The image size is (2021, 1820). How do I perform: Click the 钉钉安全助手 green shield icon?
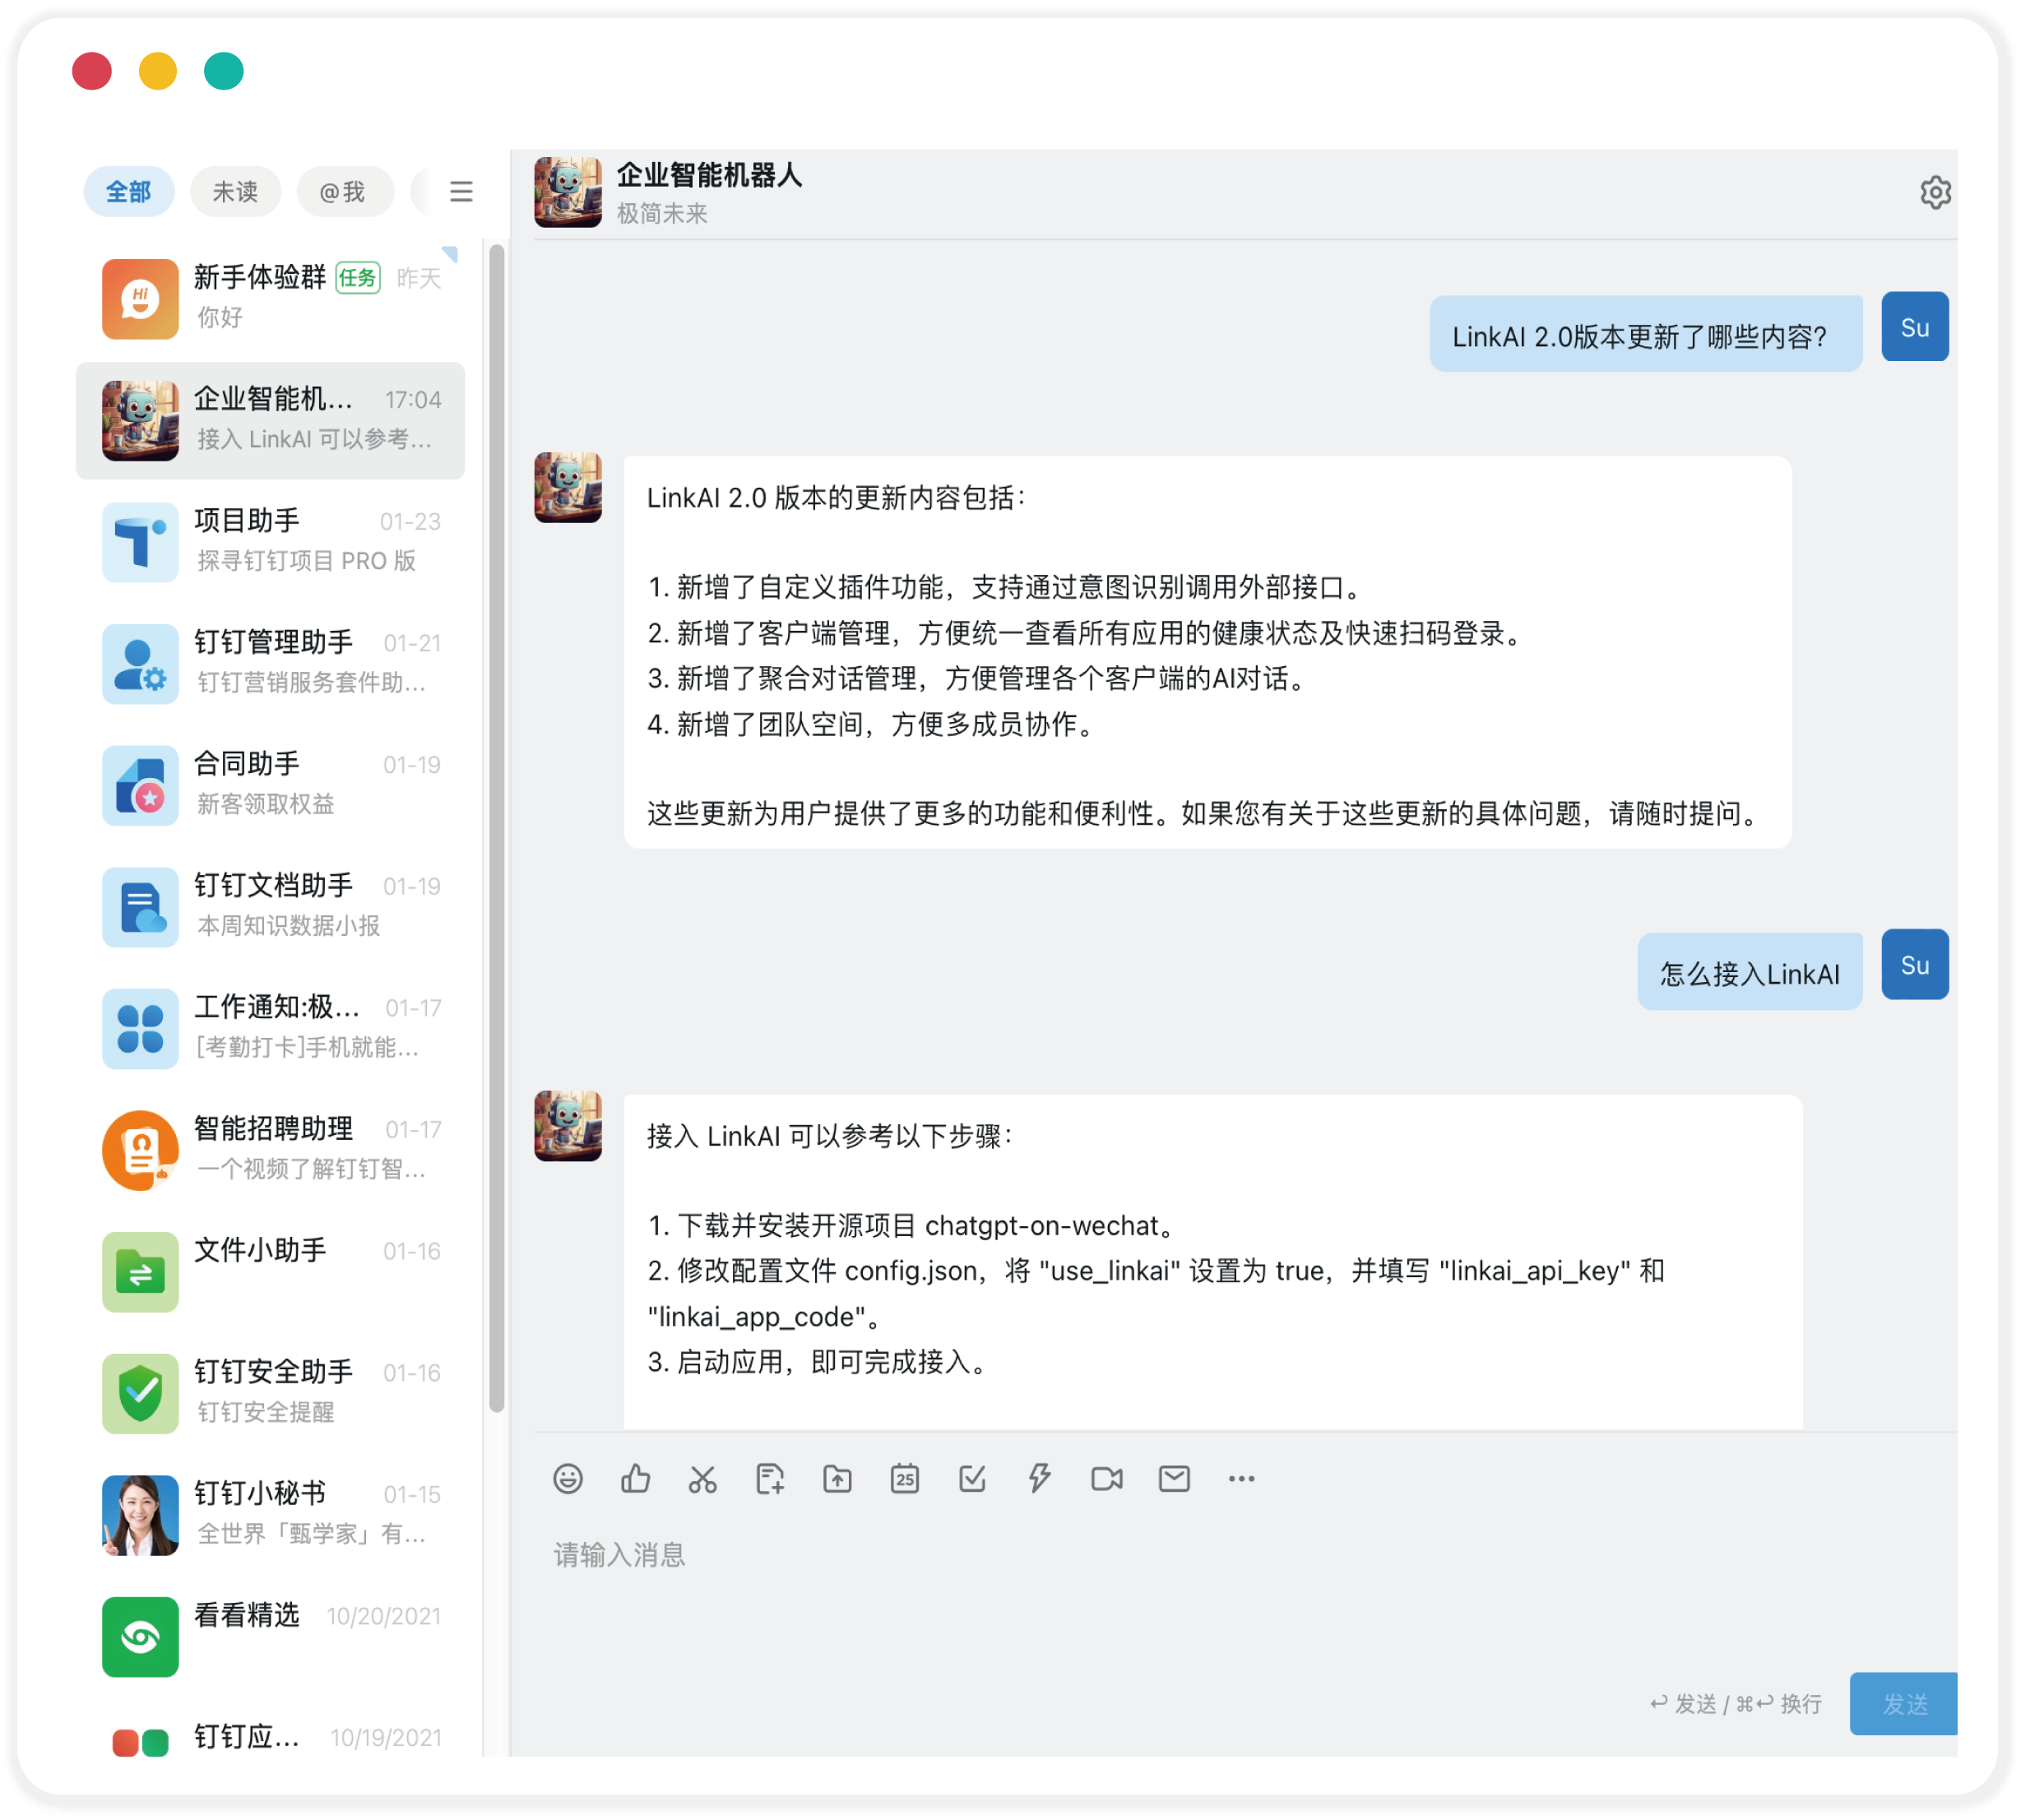point(140,1393)
